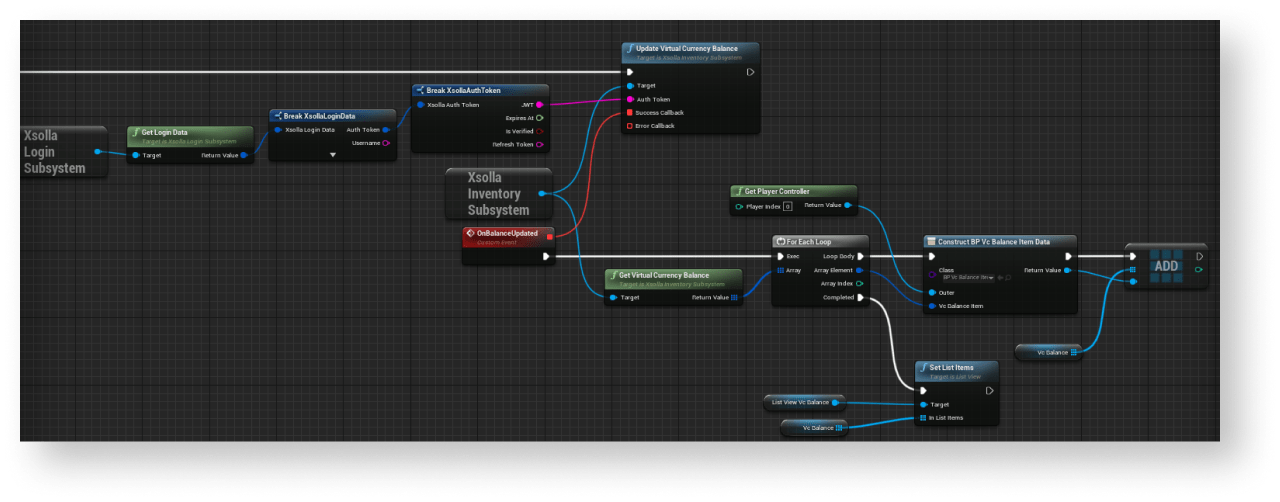Screen dimensions: 1280x502
Task: Click the Success Callback delegate pin
Action: pyautogui.click(x=629, y=113)
